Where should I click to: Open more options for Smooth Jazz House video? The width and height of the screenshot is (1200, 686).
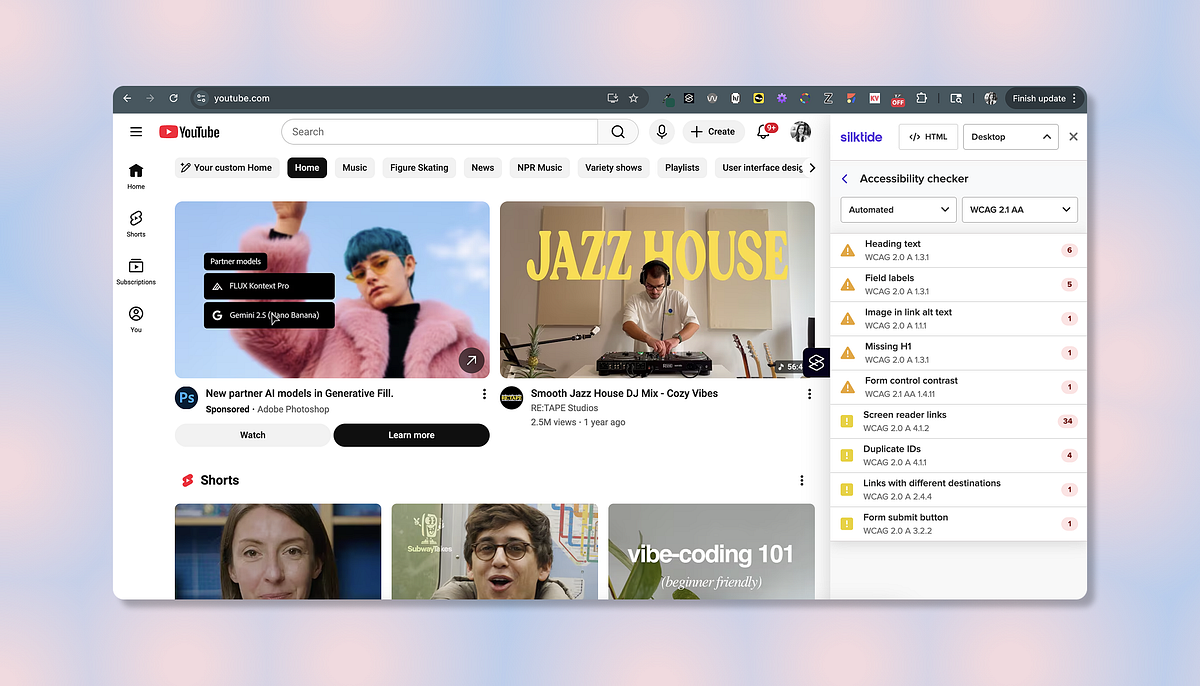(x=809, y=394)
